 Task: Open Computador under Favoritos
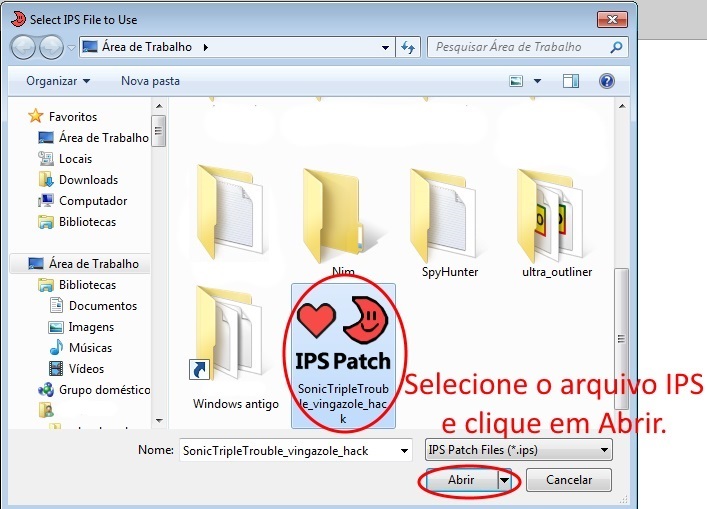coord(83,201)
